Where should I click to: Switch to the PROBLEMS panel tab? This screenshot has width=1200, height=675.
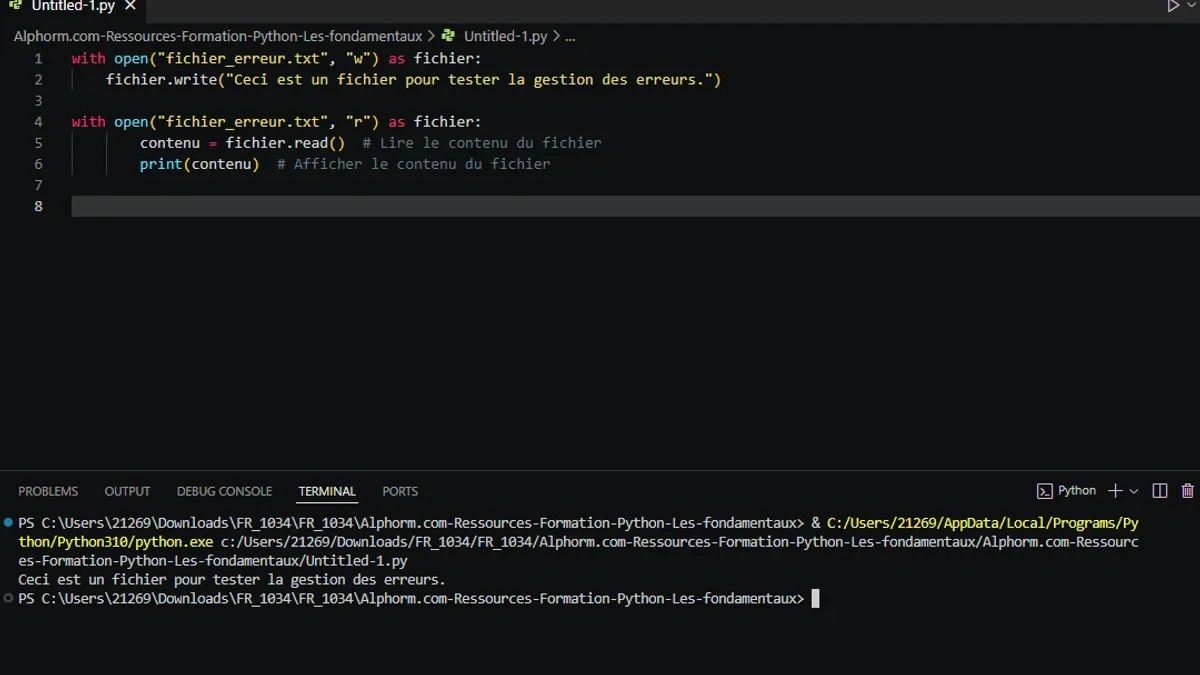48,491
